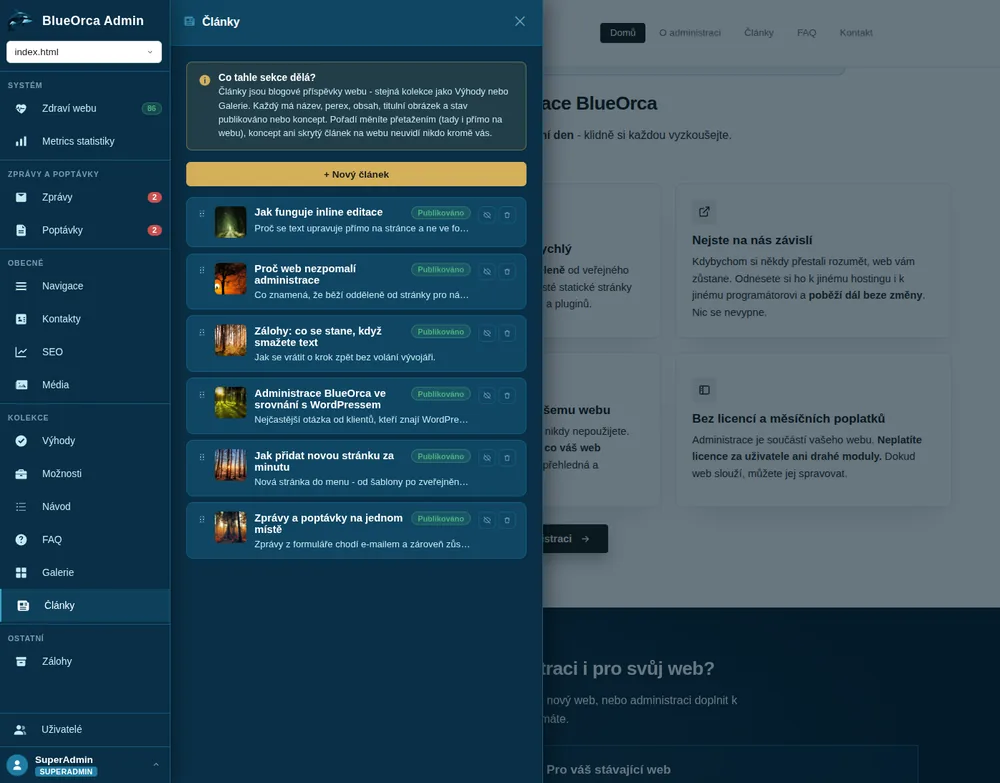Click layout icon above 'Bez licencí a měsíčních poplatků'

[704, 390]
